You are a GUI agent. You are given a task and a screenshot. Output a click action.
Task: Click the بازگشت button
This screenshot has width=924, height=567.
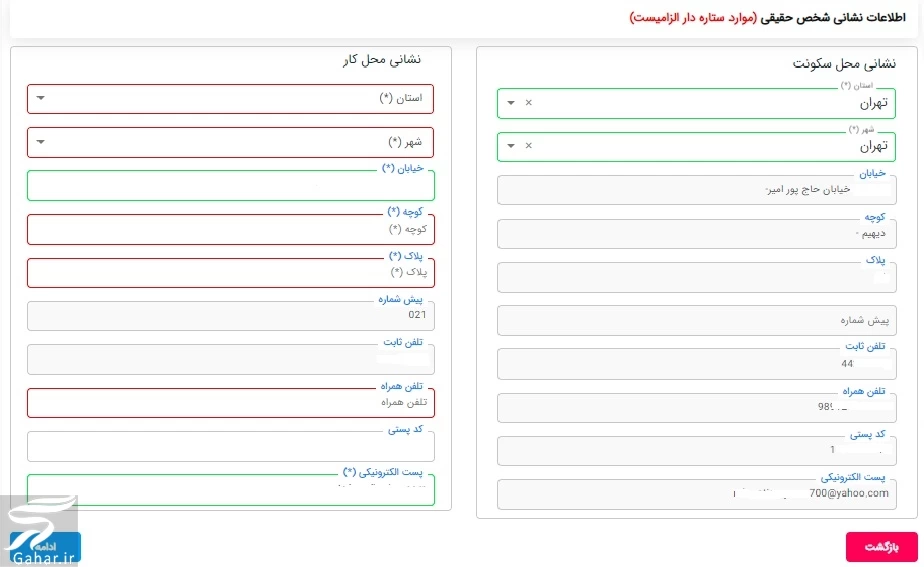(882, 547)
